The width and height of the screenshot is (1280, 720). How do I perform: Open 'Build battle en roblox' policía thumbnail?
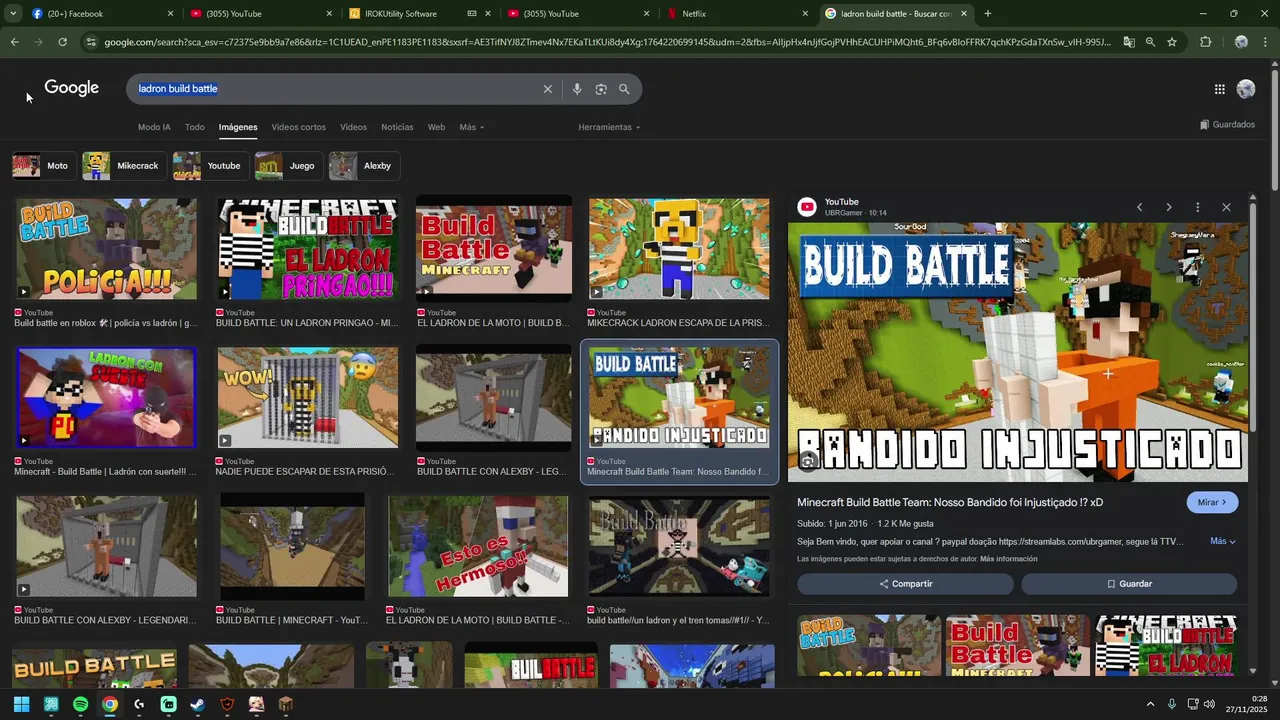[106, 249]
